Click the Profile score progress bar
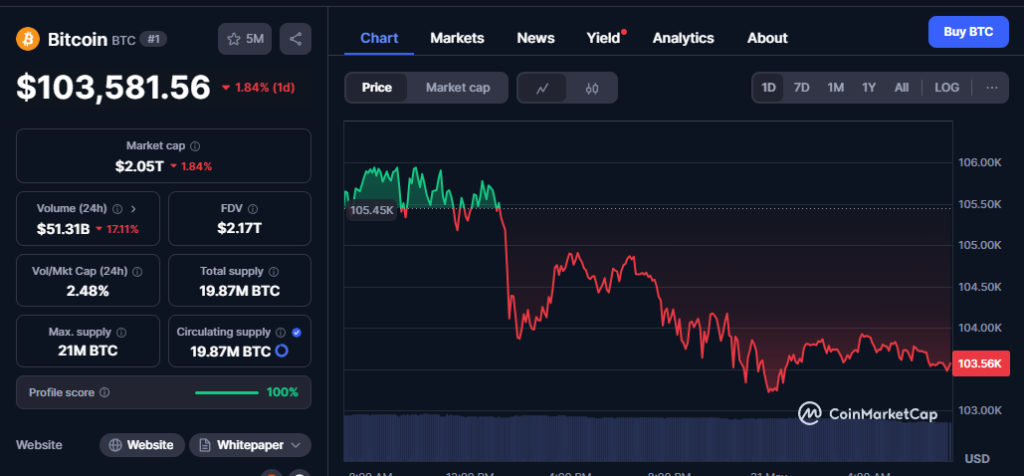 pos(227,392)
